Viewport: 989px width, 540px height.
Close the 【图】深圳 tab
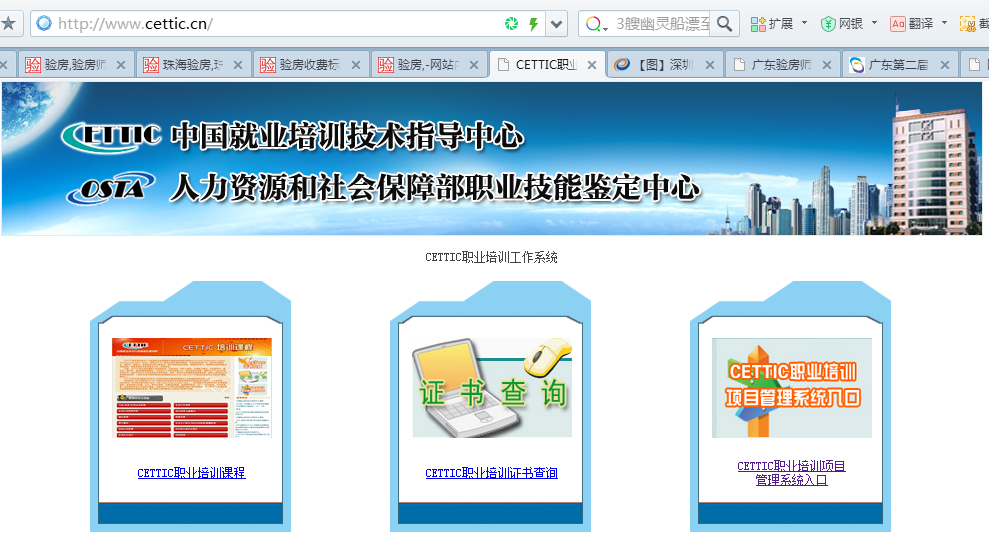coord(710,65)
